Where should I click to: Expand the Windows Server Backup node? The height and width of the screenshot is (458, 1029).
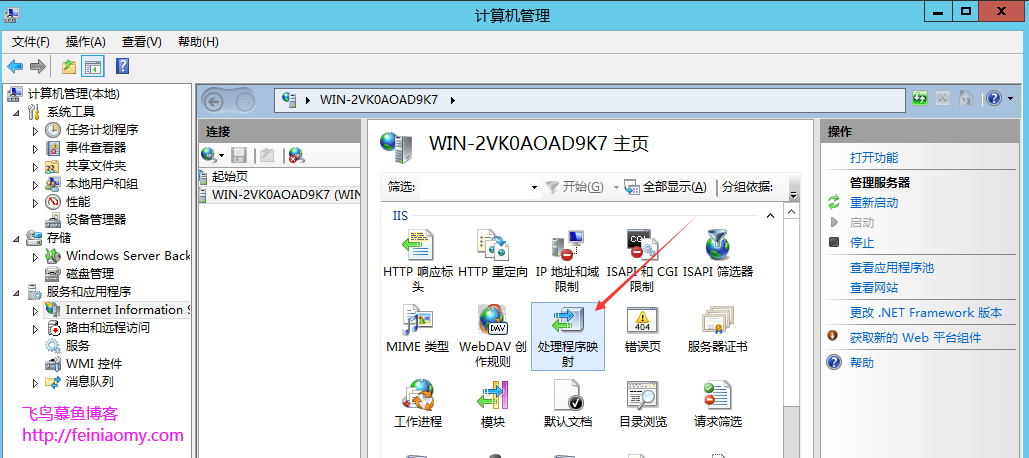pos(35,256)
